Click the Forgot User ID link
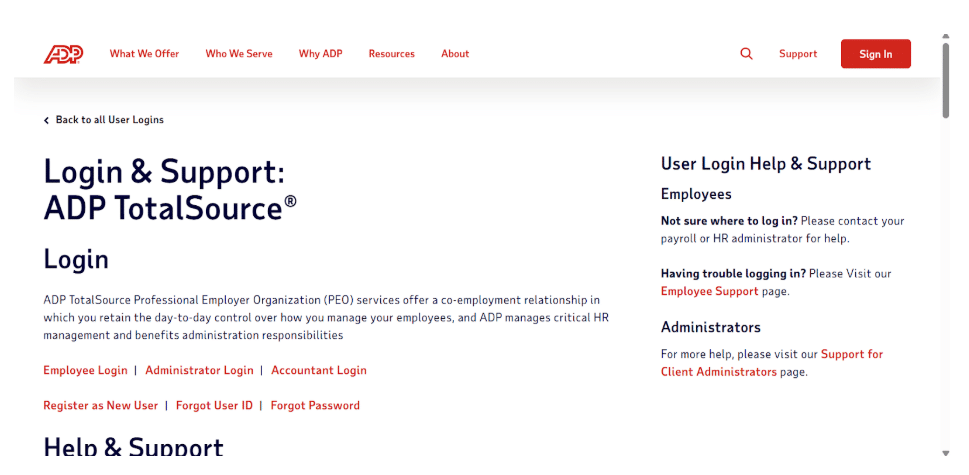The image size is (969, 475). click(x=214, y=405)
